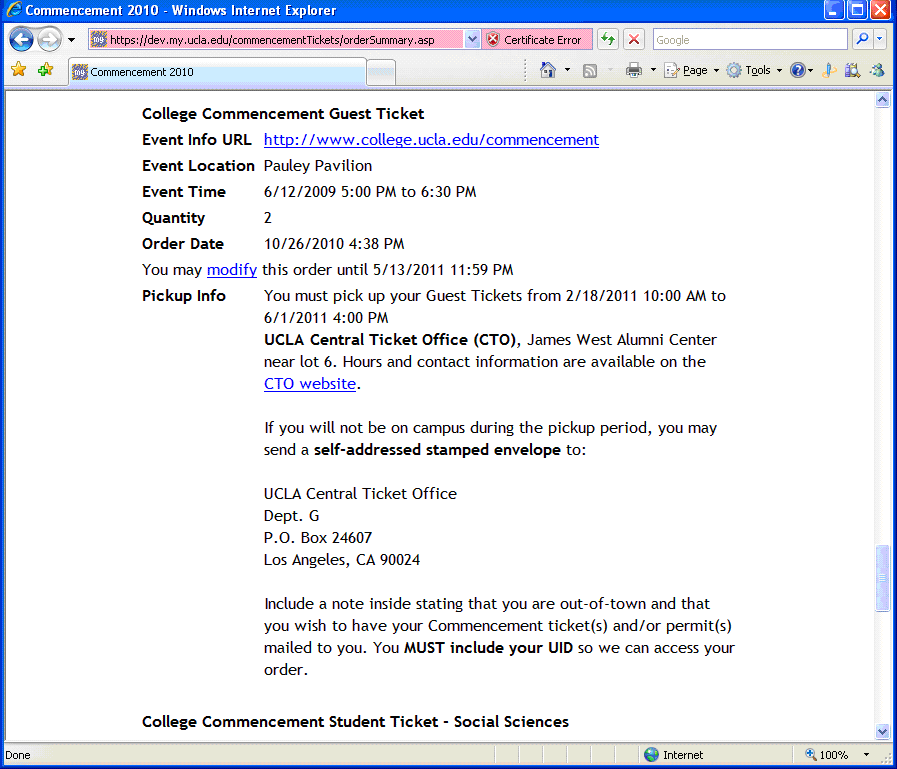Image resolution: width=897 pixels, height=769 pixels.
Task: Click the modify order link
Action: (231, 270)
